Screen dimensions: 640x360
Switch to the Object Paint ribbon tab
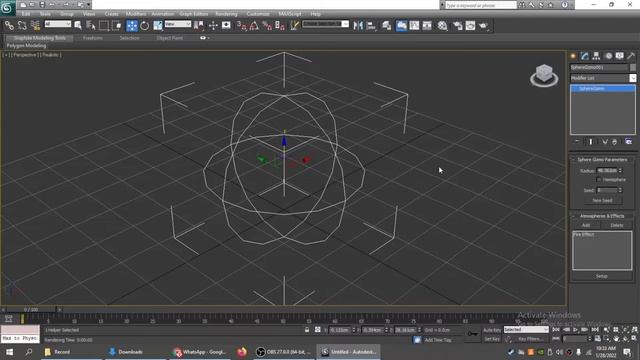pyautogui.click(x=170, y=38)
